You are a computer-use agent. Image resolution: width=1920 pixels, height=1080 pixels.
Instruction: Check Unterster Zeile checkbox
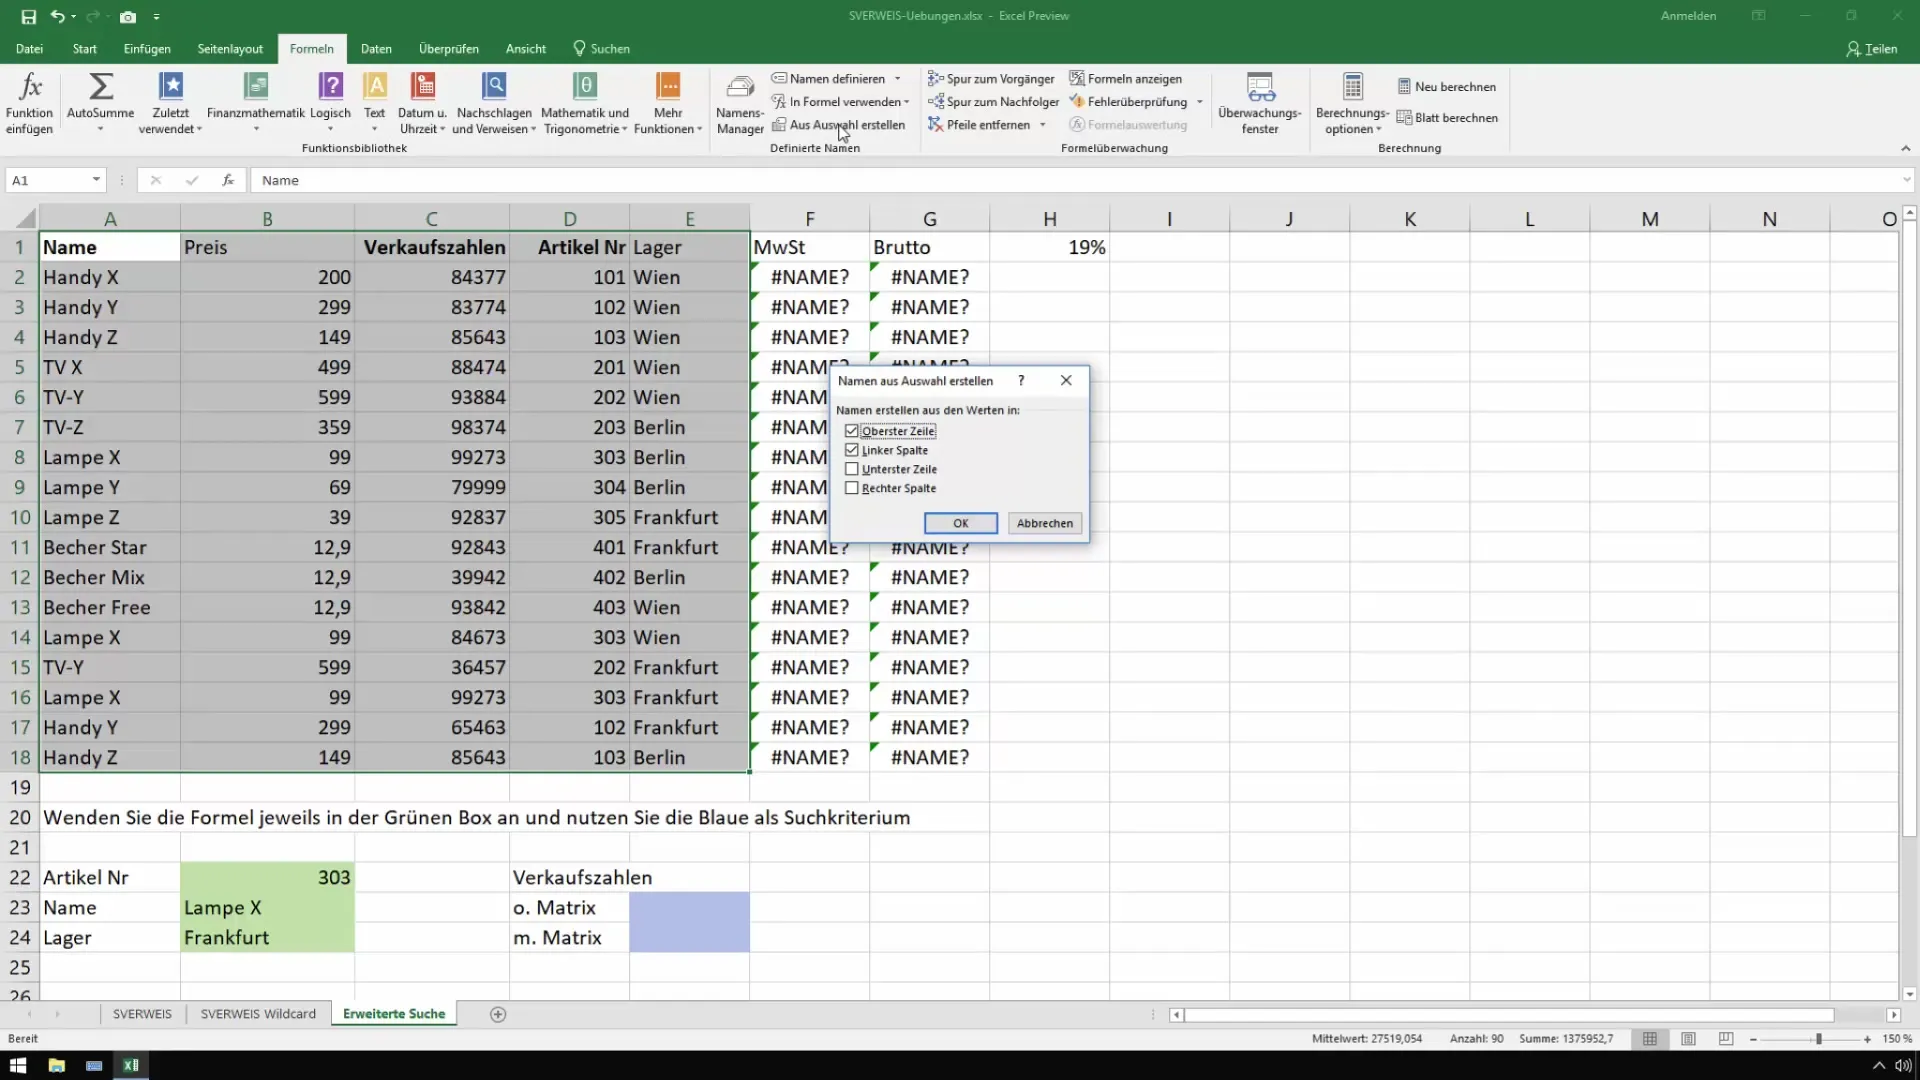click(x=852, y=469)
